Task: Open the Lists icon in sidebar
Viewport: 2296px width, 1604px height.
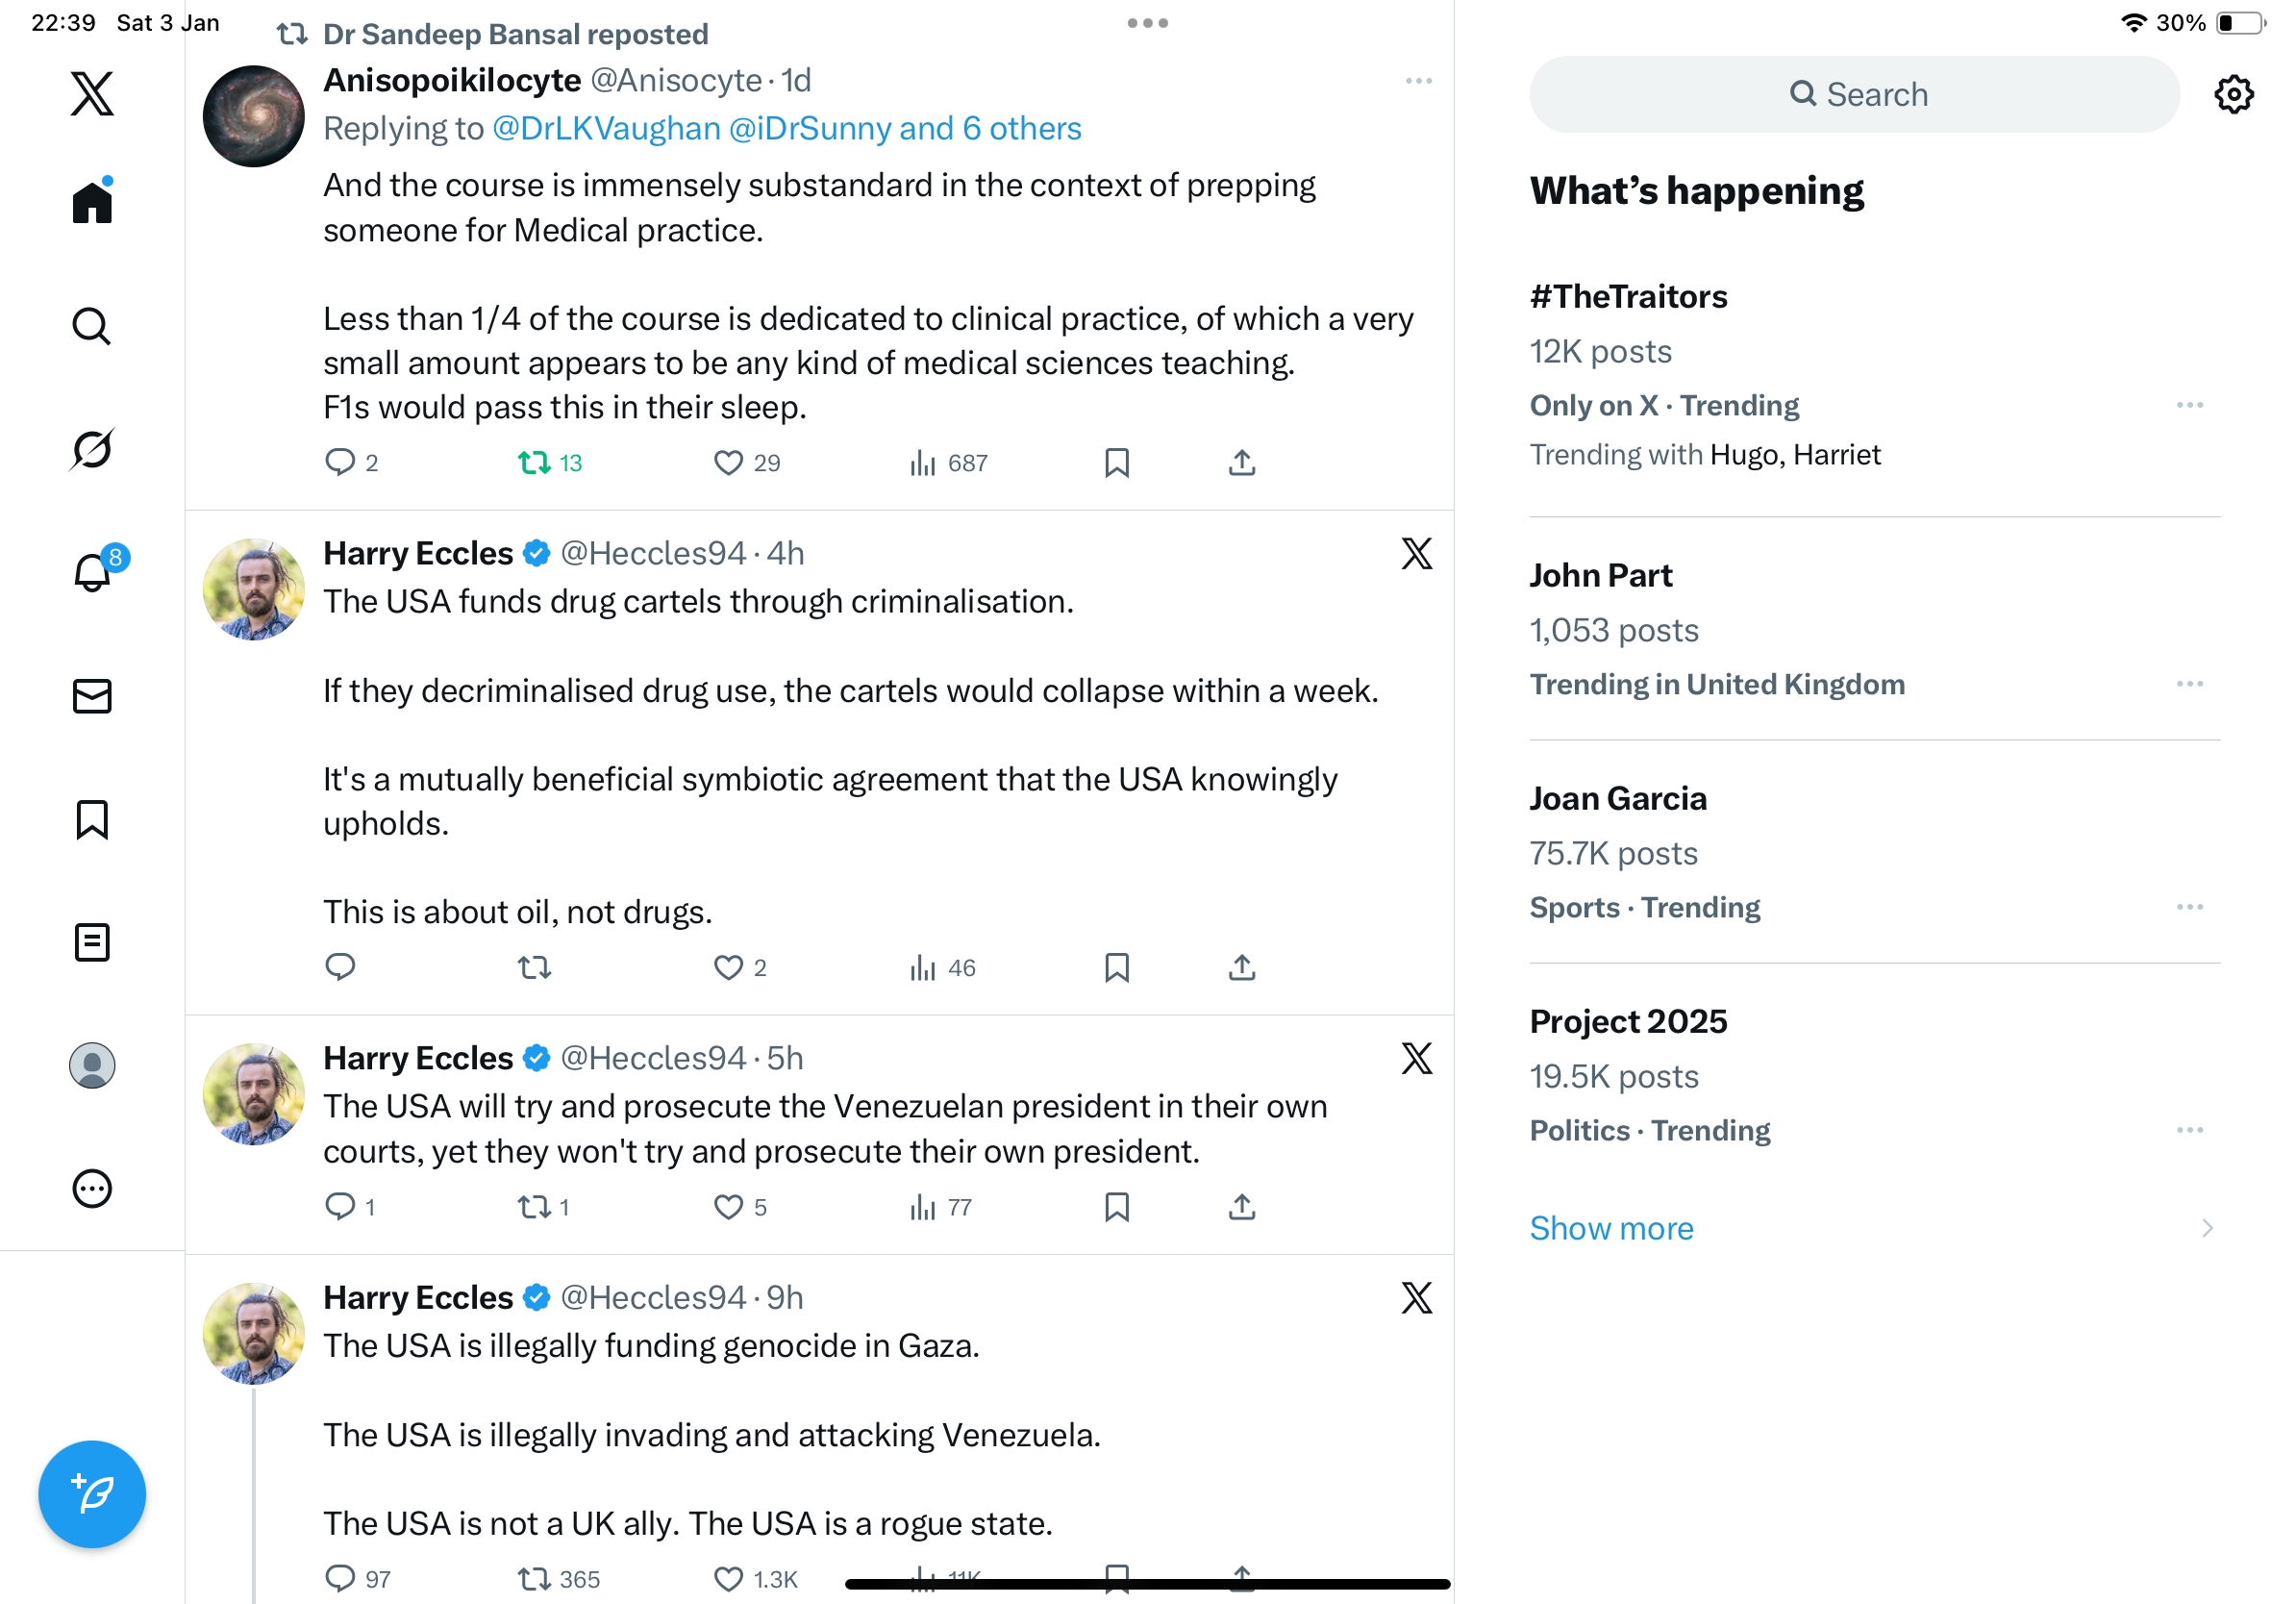Action: pyautogui.click(x=92, y=942)
